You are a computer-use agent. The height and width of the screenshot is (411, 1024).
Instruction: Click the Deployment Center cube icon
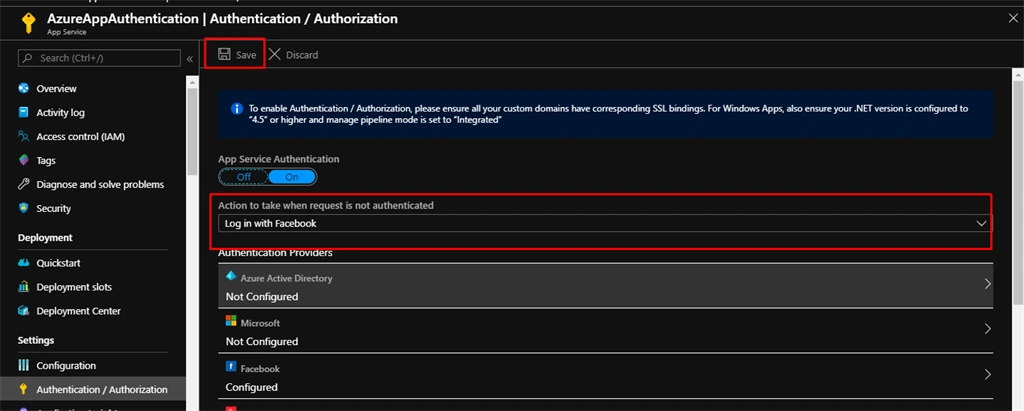click(24, 311)
